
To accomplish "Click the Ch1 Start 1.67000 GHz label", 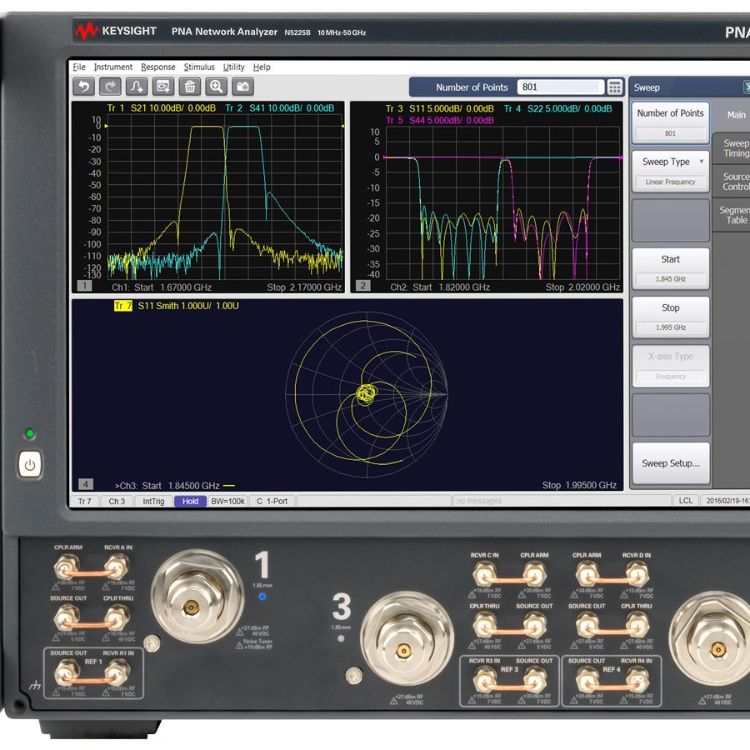I will point(162,287).
